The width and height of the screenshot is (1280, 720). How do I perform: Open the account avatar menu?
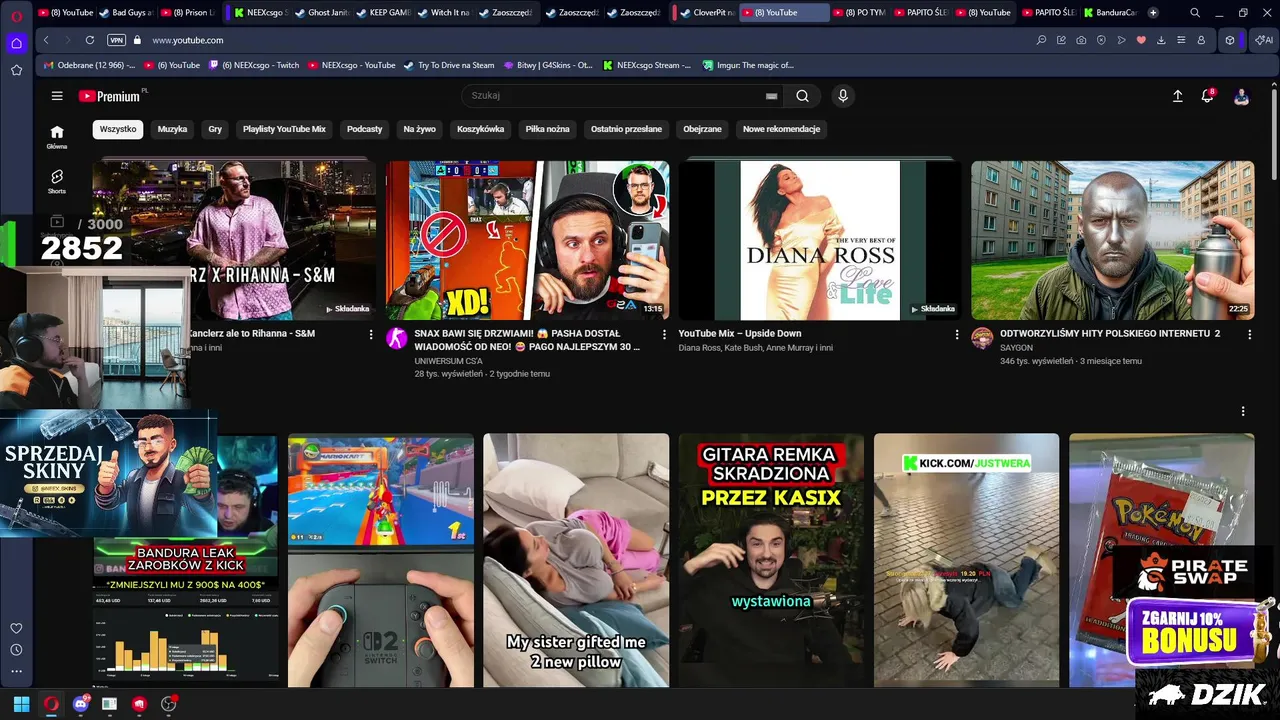(x=1241, y=96)
